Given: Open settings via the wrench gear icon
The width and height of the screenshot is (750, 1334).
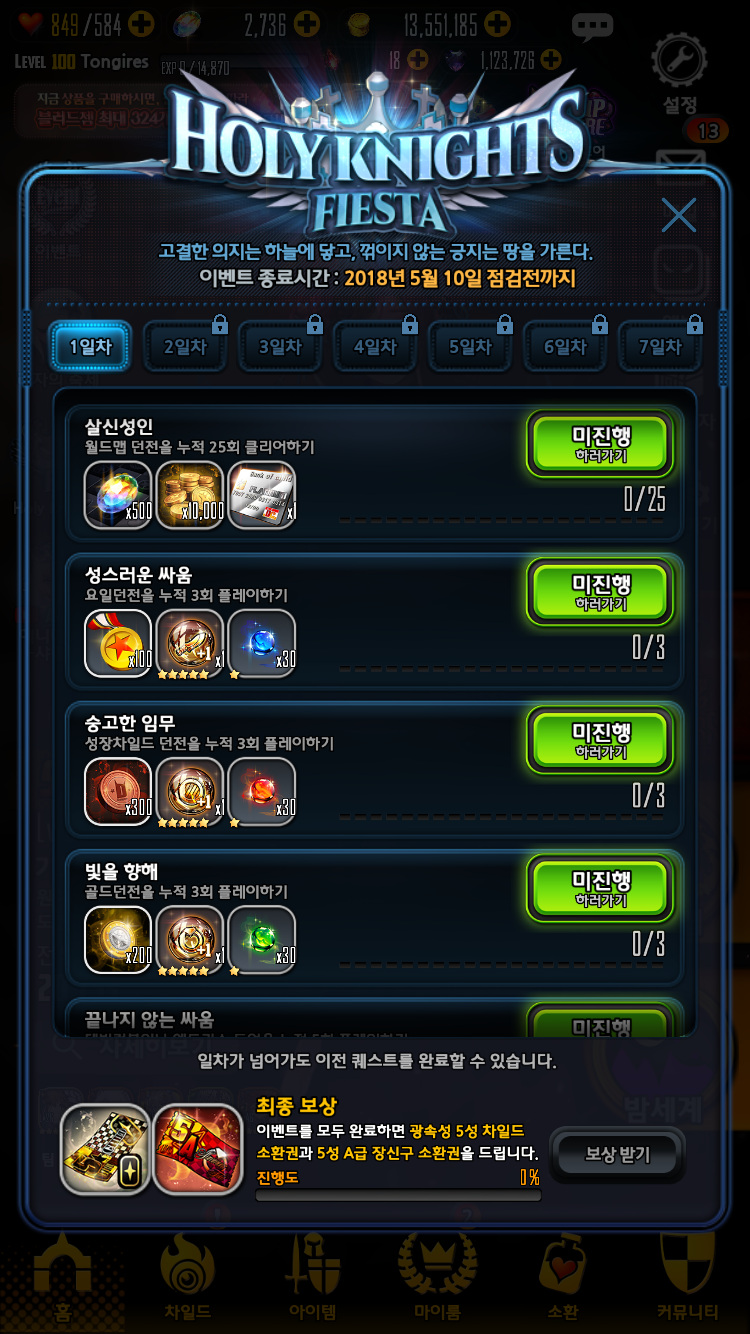Looking at the screenshot, I should [679, 62].
